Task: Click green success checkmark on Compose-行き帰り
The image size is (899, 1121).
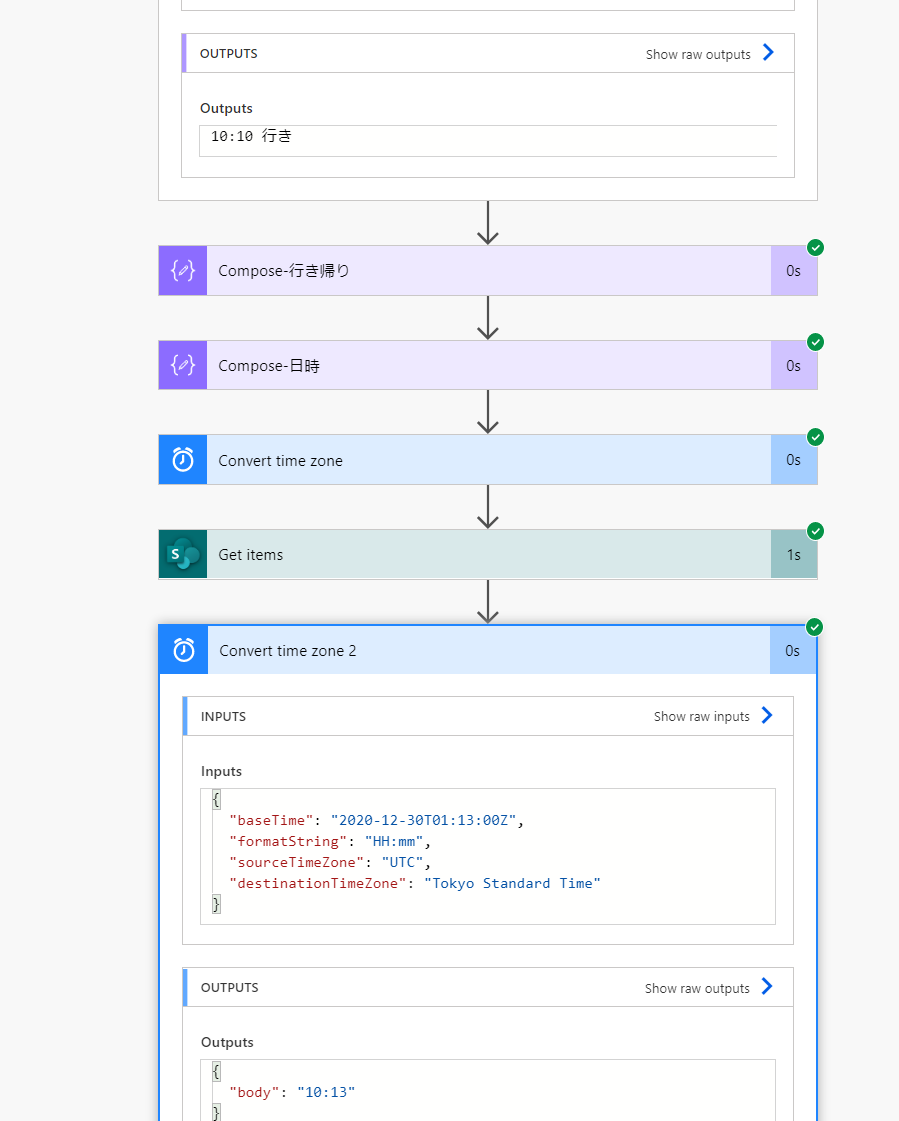Action: [815, 247]
